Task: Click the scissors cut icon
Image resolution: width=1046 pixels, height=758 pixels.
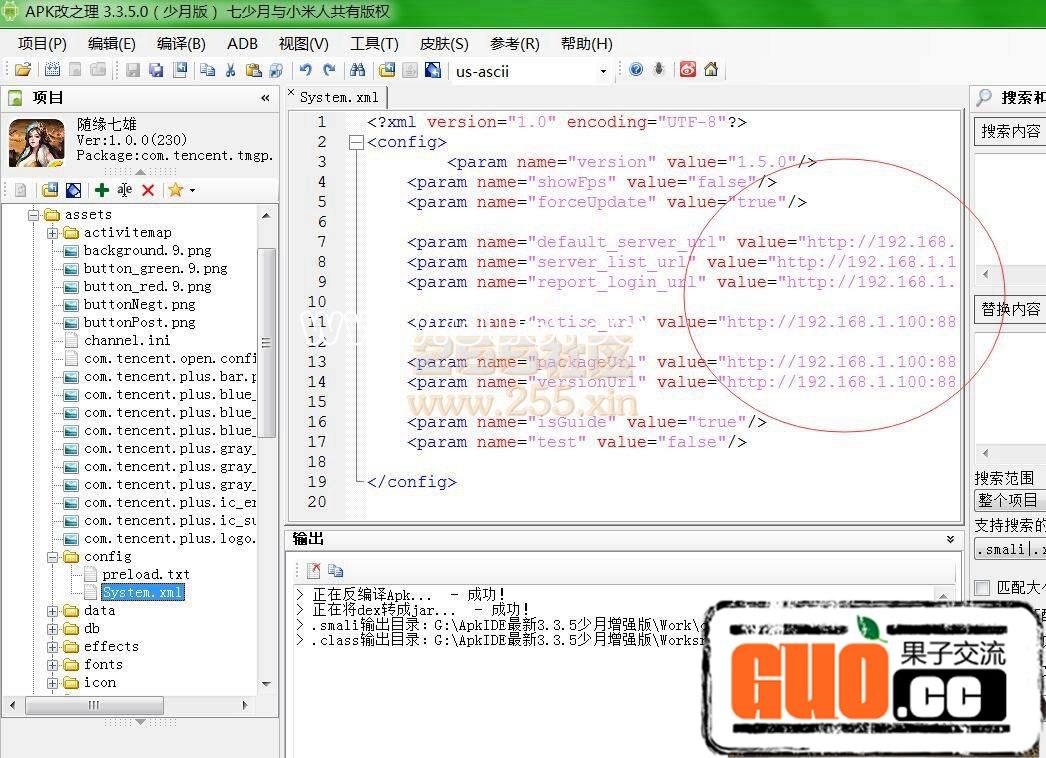Action: click(230, 70)
